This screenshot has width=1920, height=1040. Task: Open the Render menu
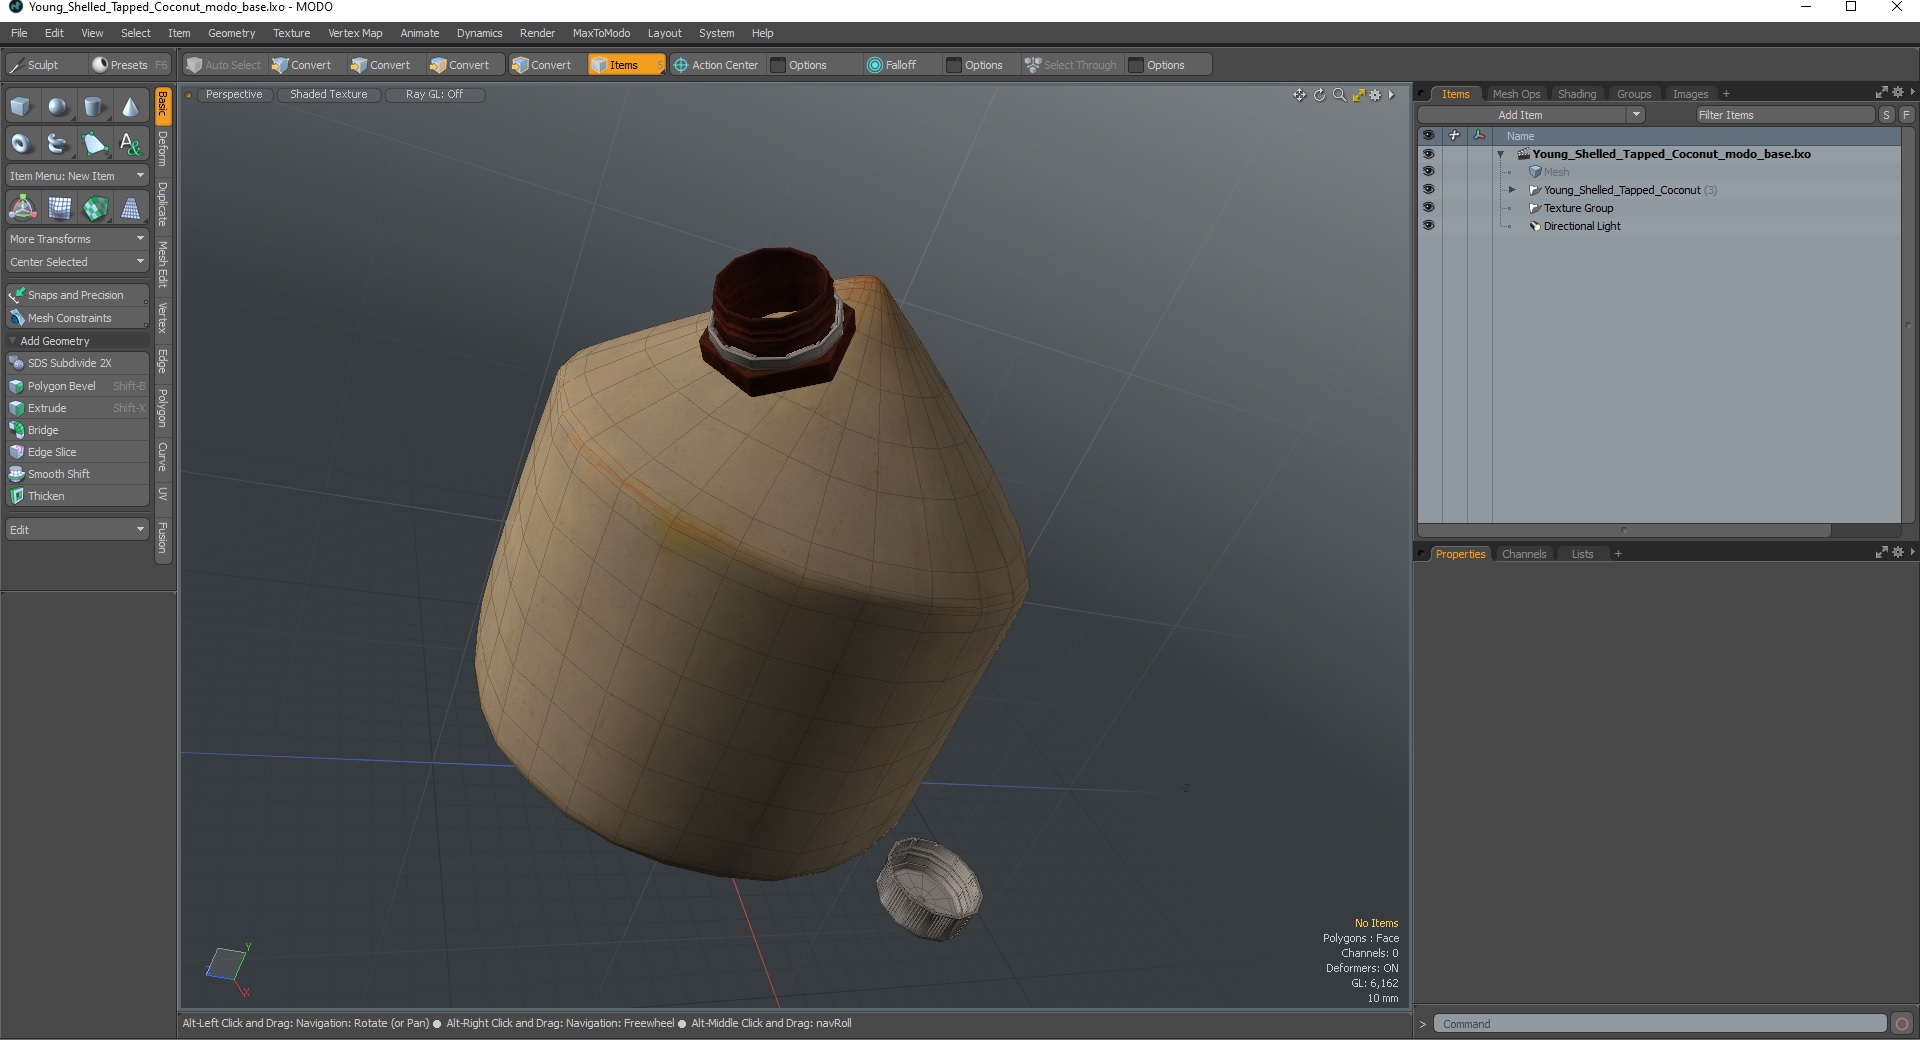tap(537, 33)
